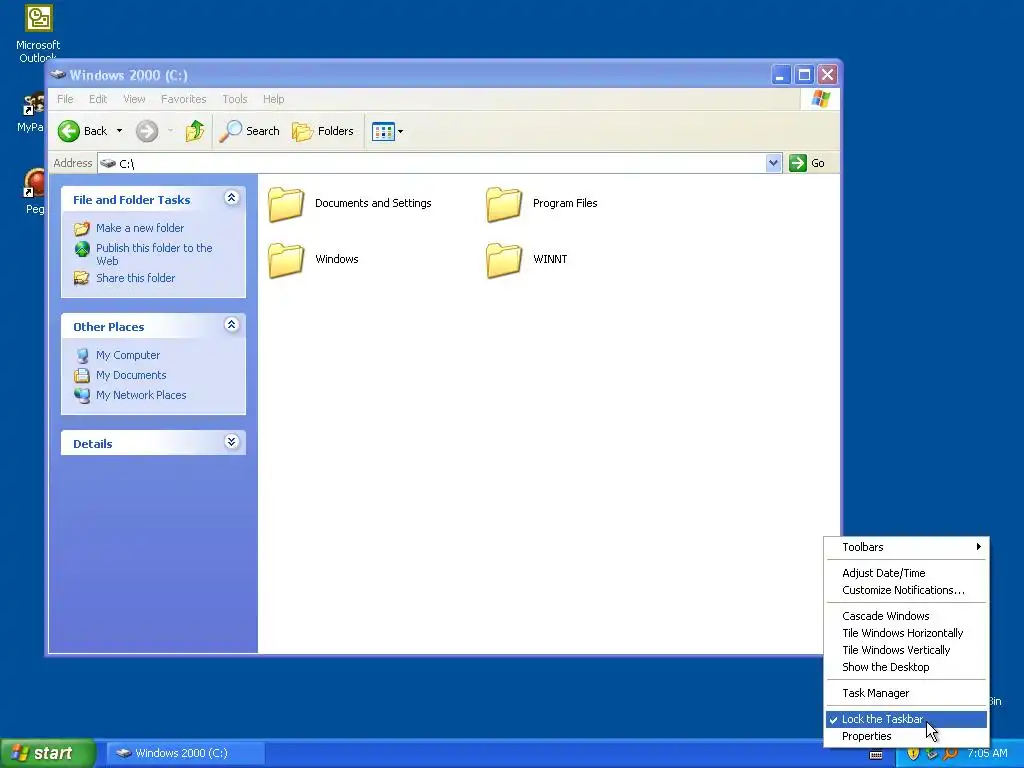Viewport: 1024px width, 768px height.
Task: Select the Documents and Settings folder icon
Action: tap(286, 204)
